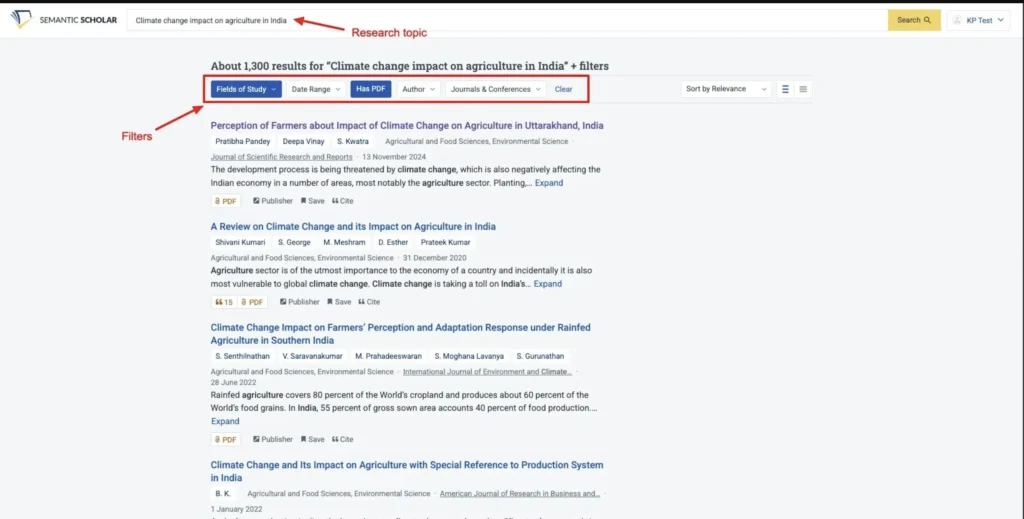
Task: Select author S. George
Action: (294, 242)
